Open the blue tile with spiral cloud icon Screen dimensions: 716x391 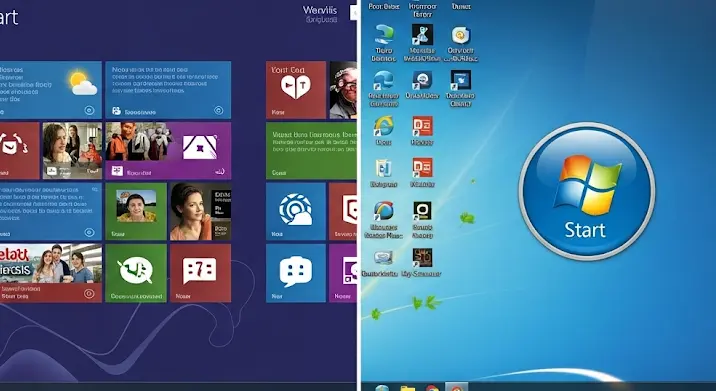(x=296, y=211)
